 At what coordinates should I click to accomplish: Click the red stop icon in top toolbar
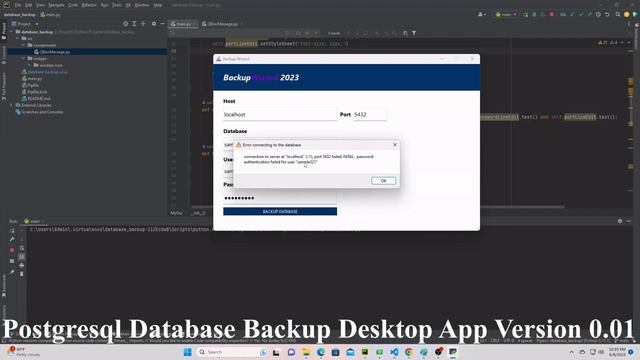[x=552, y=14]
